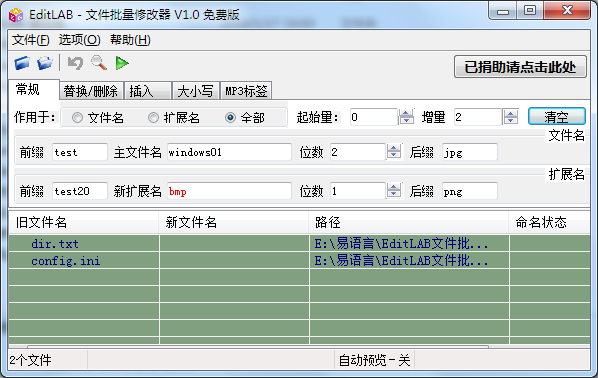Click the green play execute icon
Screen dimensions: 598x378
click(x=122, y=63)
